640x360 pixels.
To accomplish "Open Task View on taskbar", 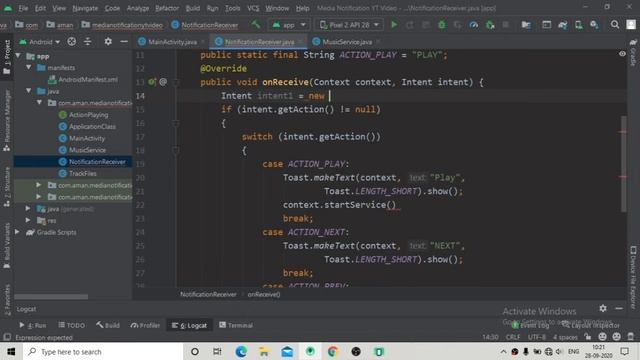I will pyautogui.click(x=217, y=351).
